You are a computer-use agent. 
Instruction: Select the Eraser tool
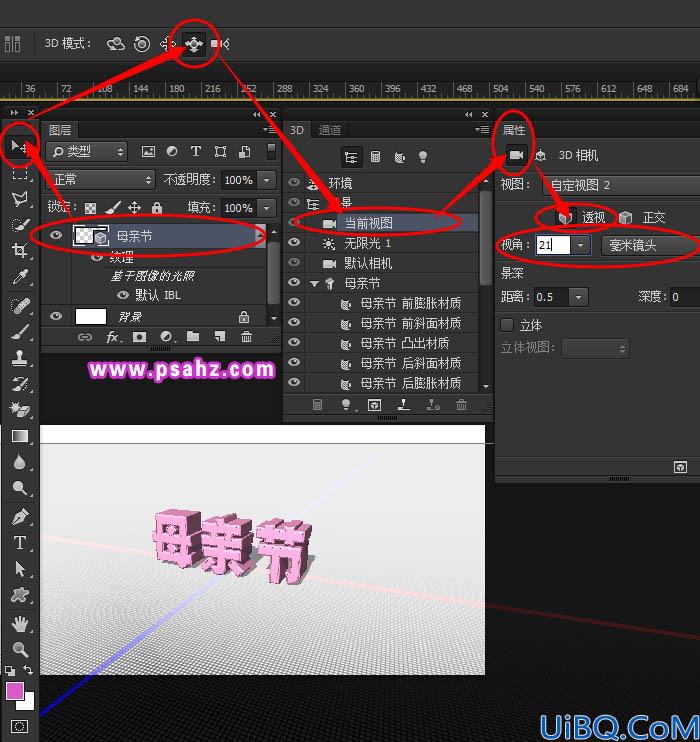19,409
